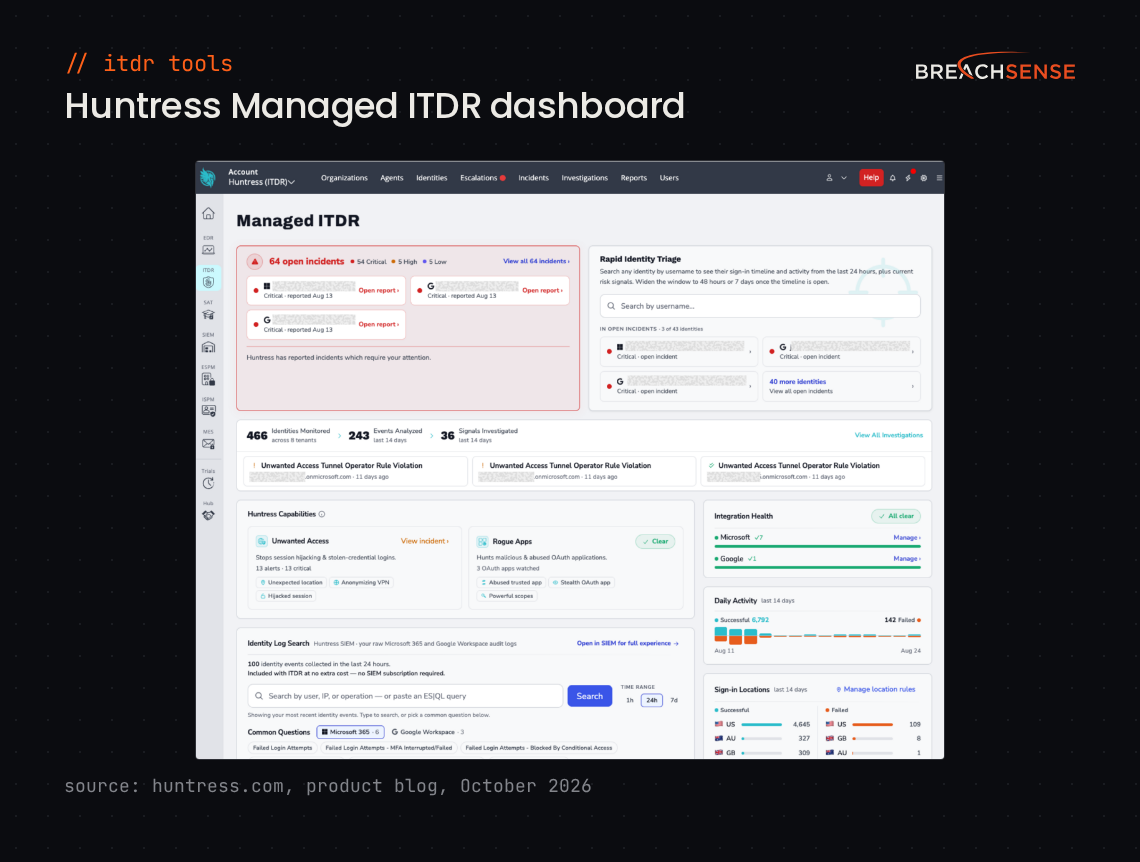Click the Search by username input field
Image resolution: width=1140 pixels, height=862 pixels.
760,306
